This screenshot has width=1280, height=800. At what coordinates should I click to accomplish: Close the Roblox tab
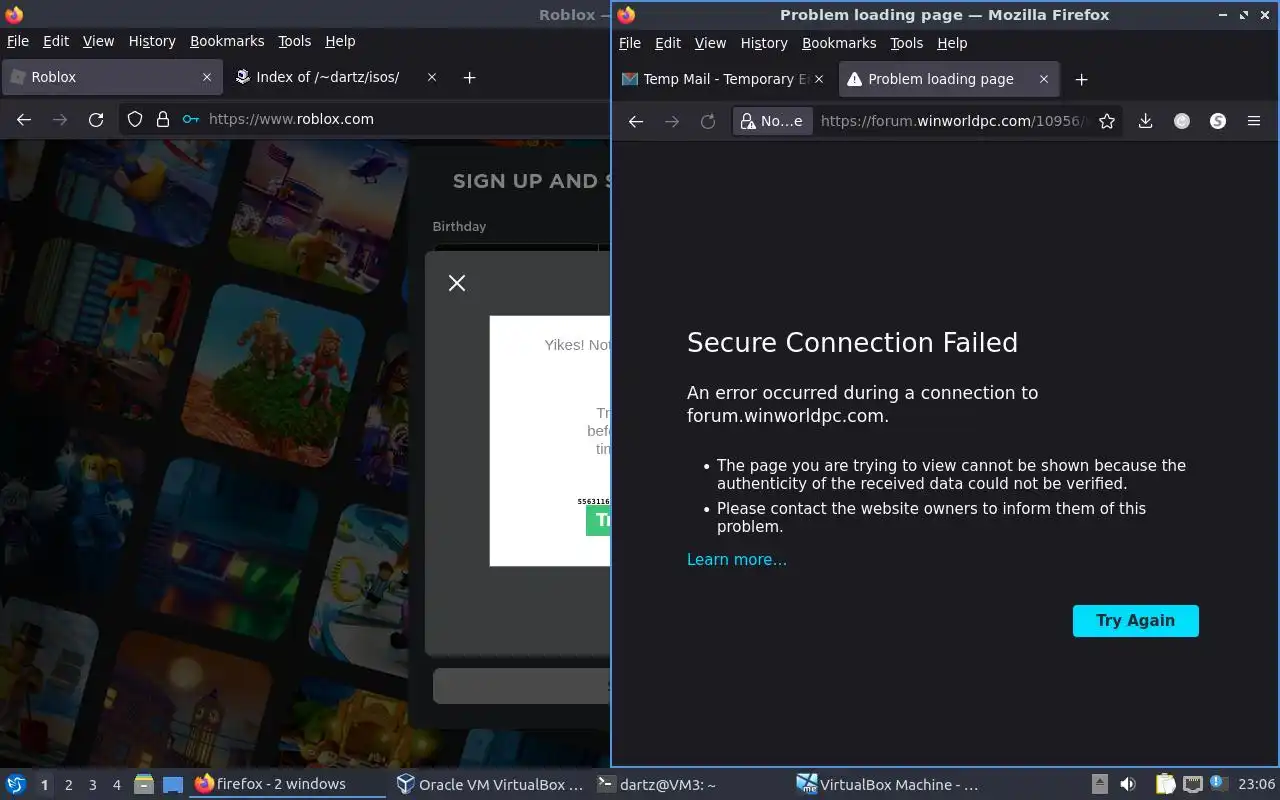click(x=207, y=77)
